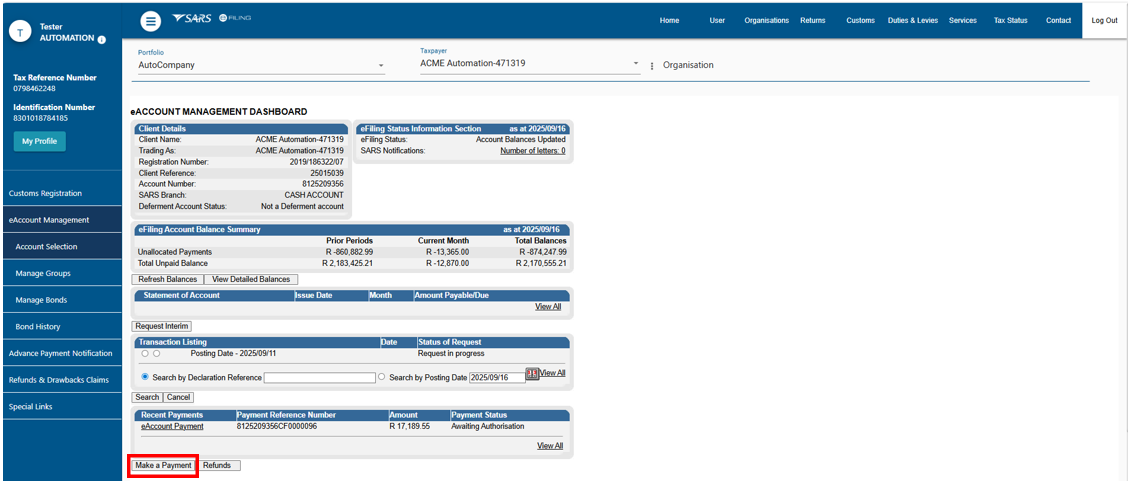Select the first radio beside Posting Date row
Image resolution: width=1135 pixels, height=486 pixels.
point(145,353)
